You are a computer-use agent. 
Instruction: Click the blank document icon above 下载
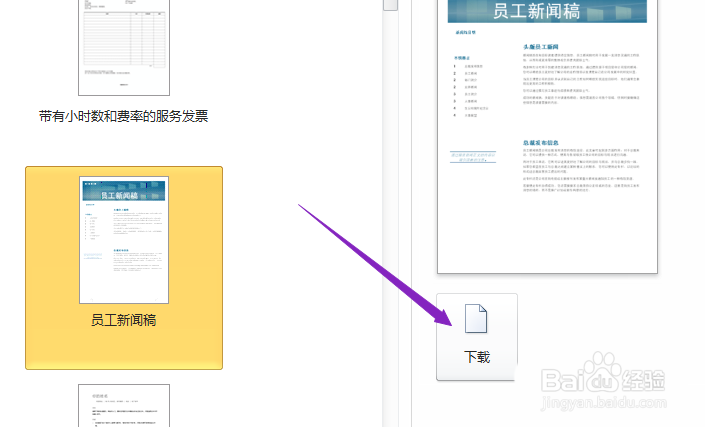pyautogui.click(x=476, y=319)
